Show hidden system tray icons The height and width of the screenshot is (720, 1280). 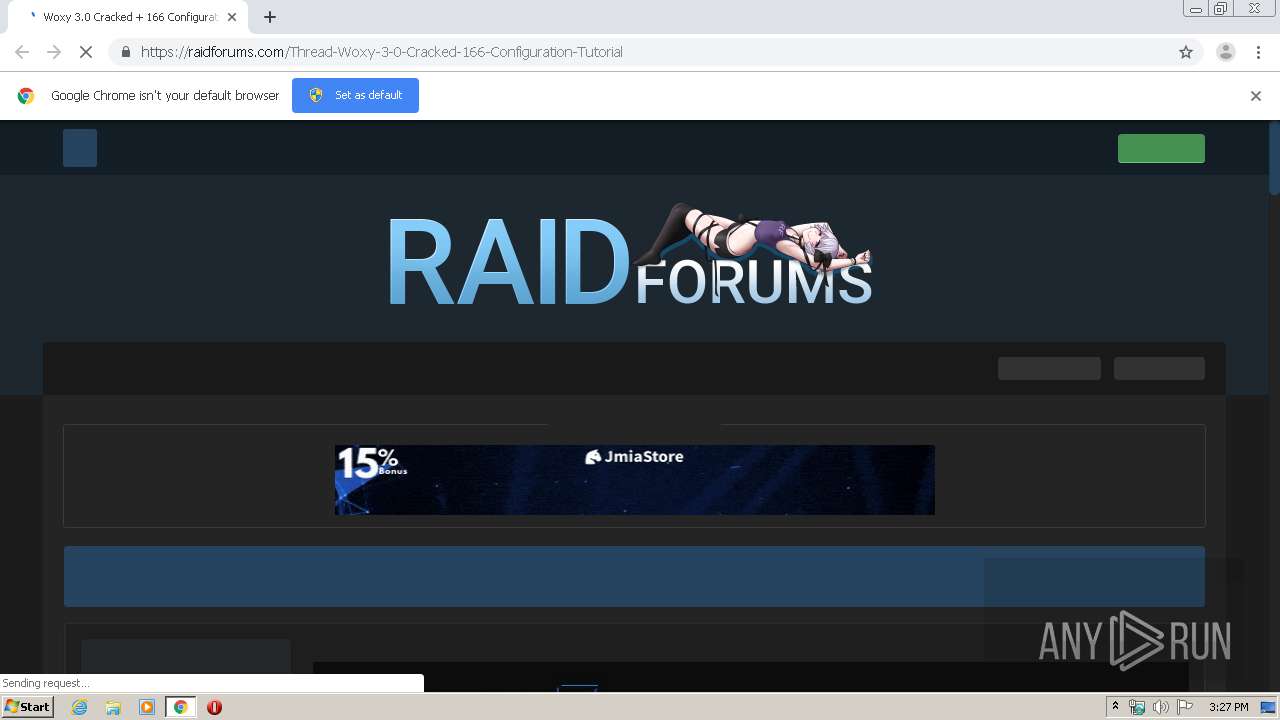1115,707
